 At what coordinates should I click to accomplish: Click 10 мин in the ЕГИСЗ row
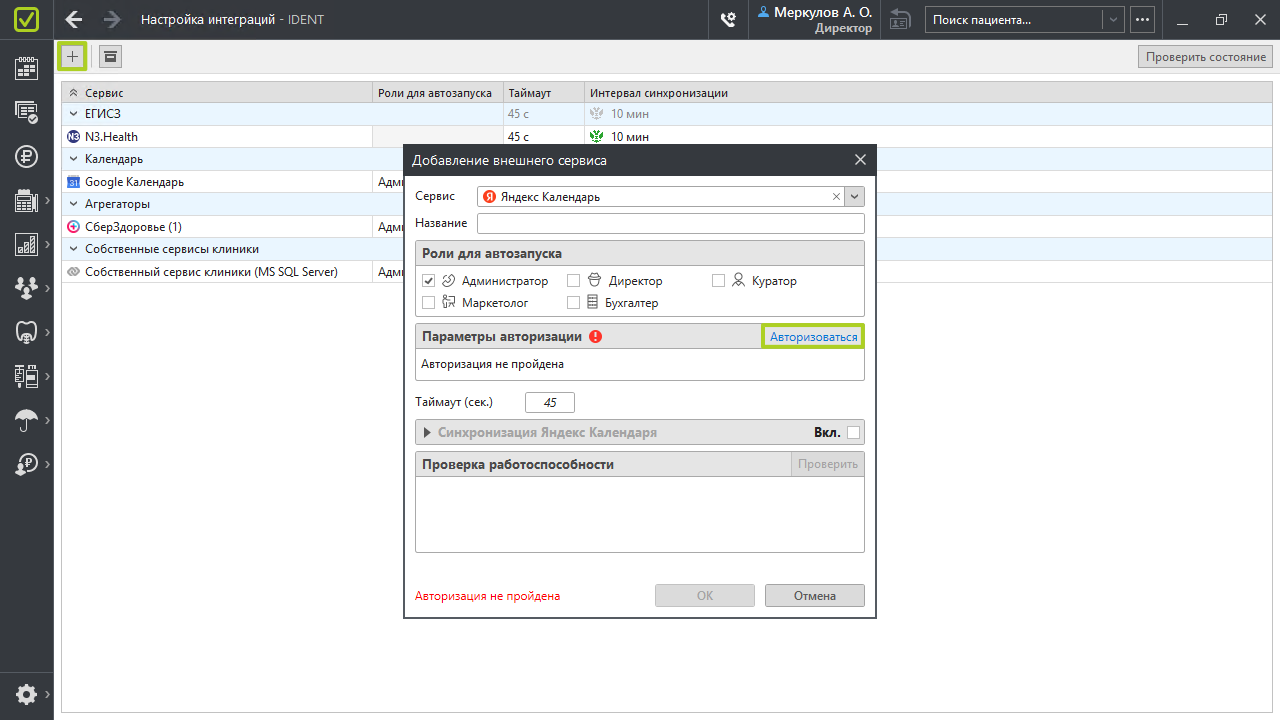click(630, 114)
